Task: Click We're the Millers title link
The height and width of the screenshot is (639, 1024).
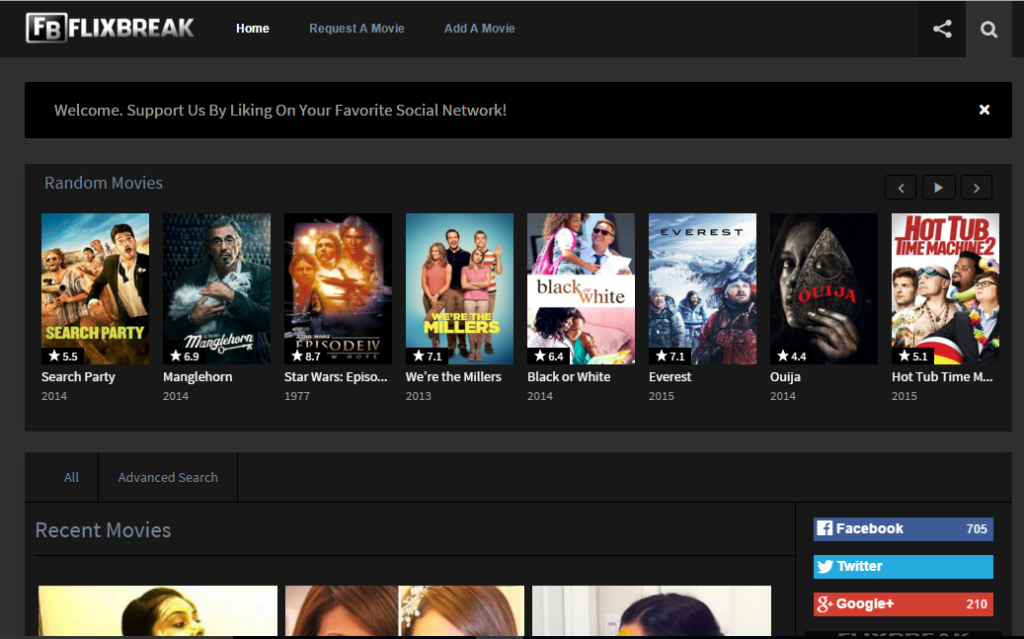Action: [x=453, y=377]
